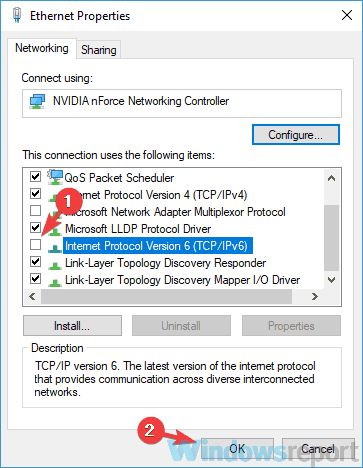
Task: Uncheck QoS Packet Scheduler checkbox
Action: click(x=35, y=176)
